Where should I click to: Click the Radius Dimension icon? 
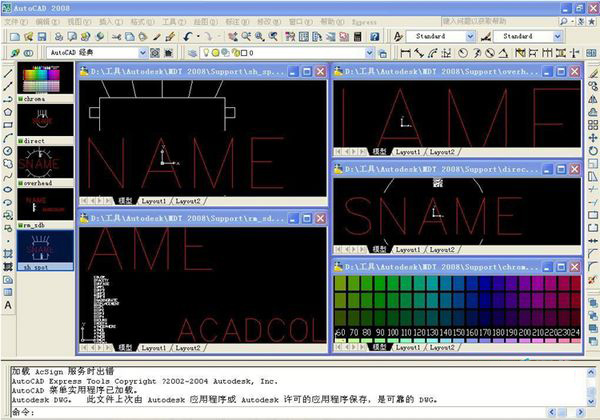click(x=463, y=53)
